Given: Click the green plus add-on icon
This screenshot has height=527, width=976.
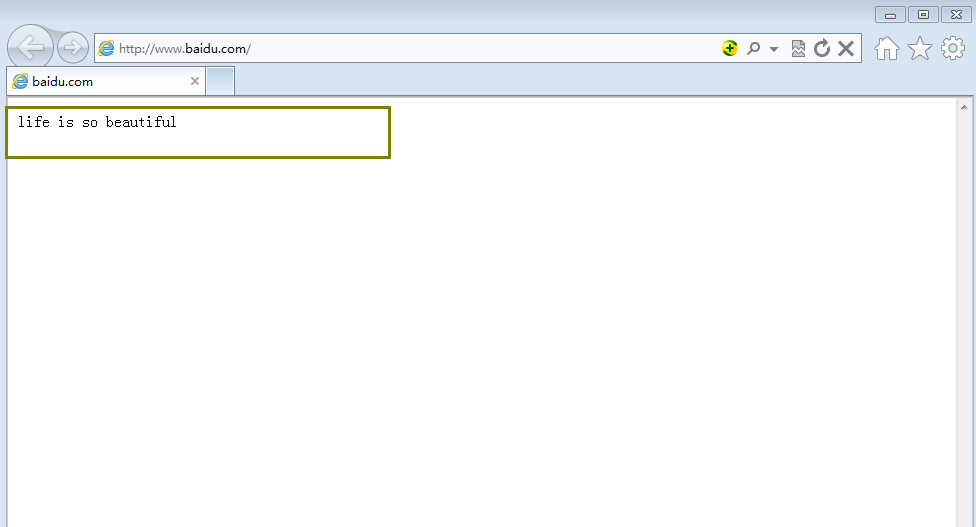Looking at the screenshot, I should pyautogui.click(x=730, y=48).
